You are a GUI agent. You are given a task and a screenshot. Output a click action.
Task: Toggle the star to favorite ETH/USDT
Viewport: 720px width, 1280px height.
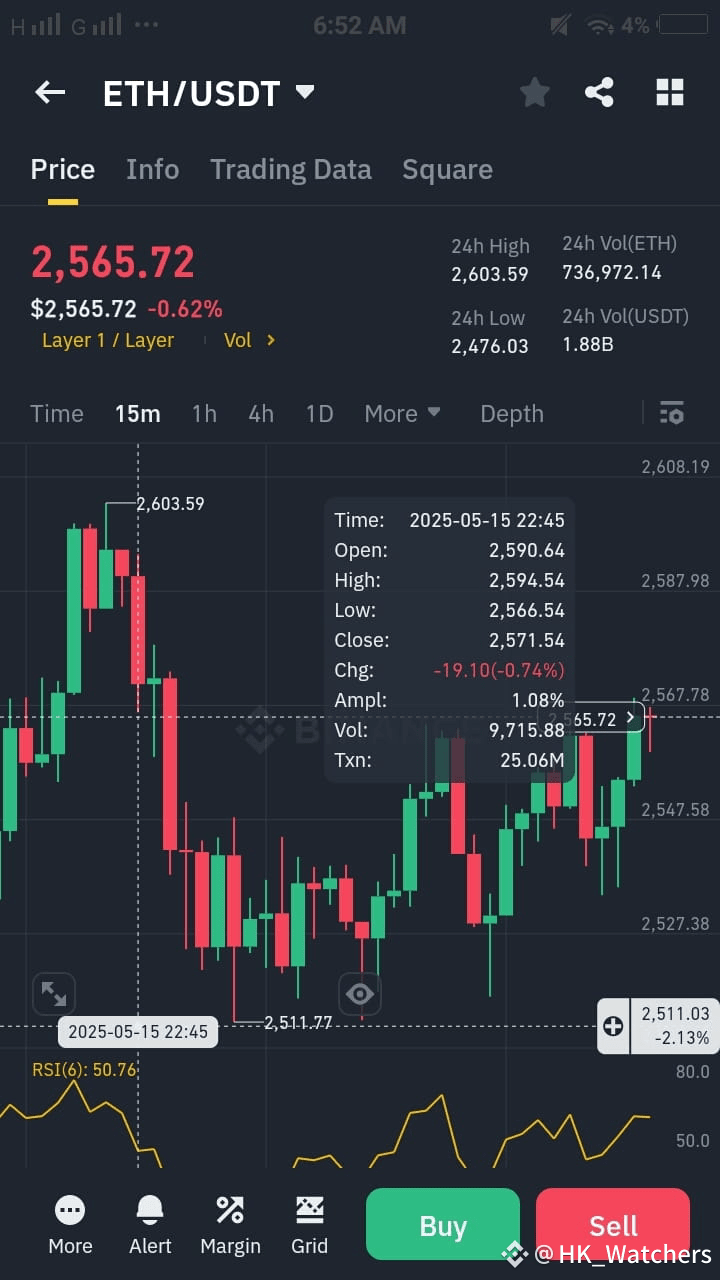(534, 92)
